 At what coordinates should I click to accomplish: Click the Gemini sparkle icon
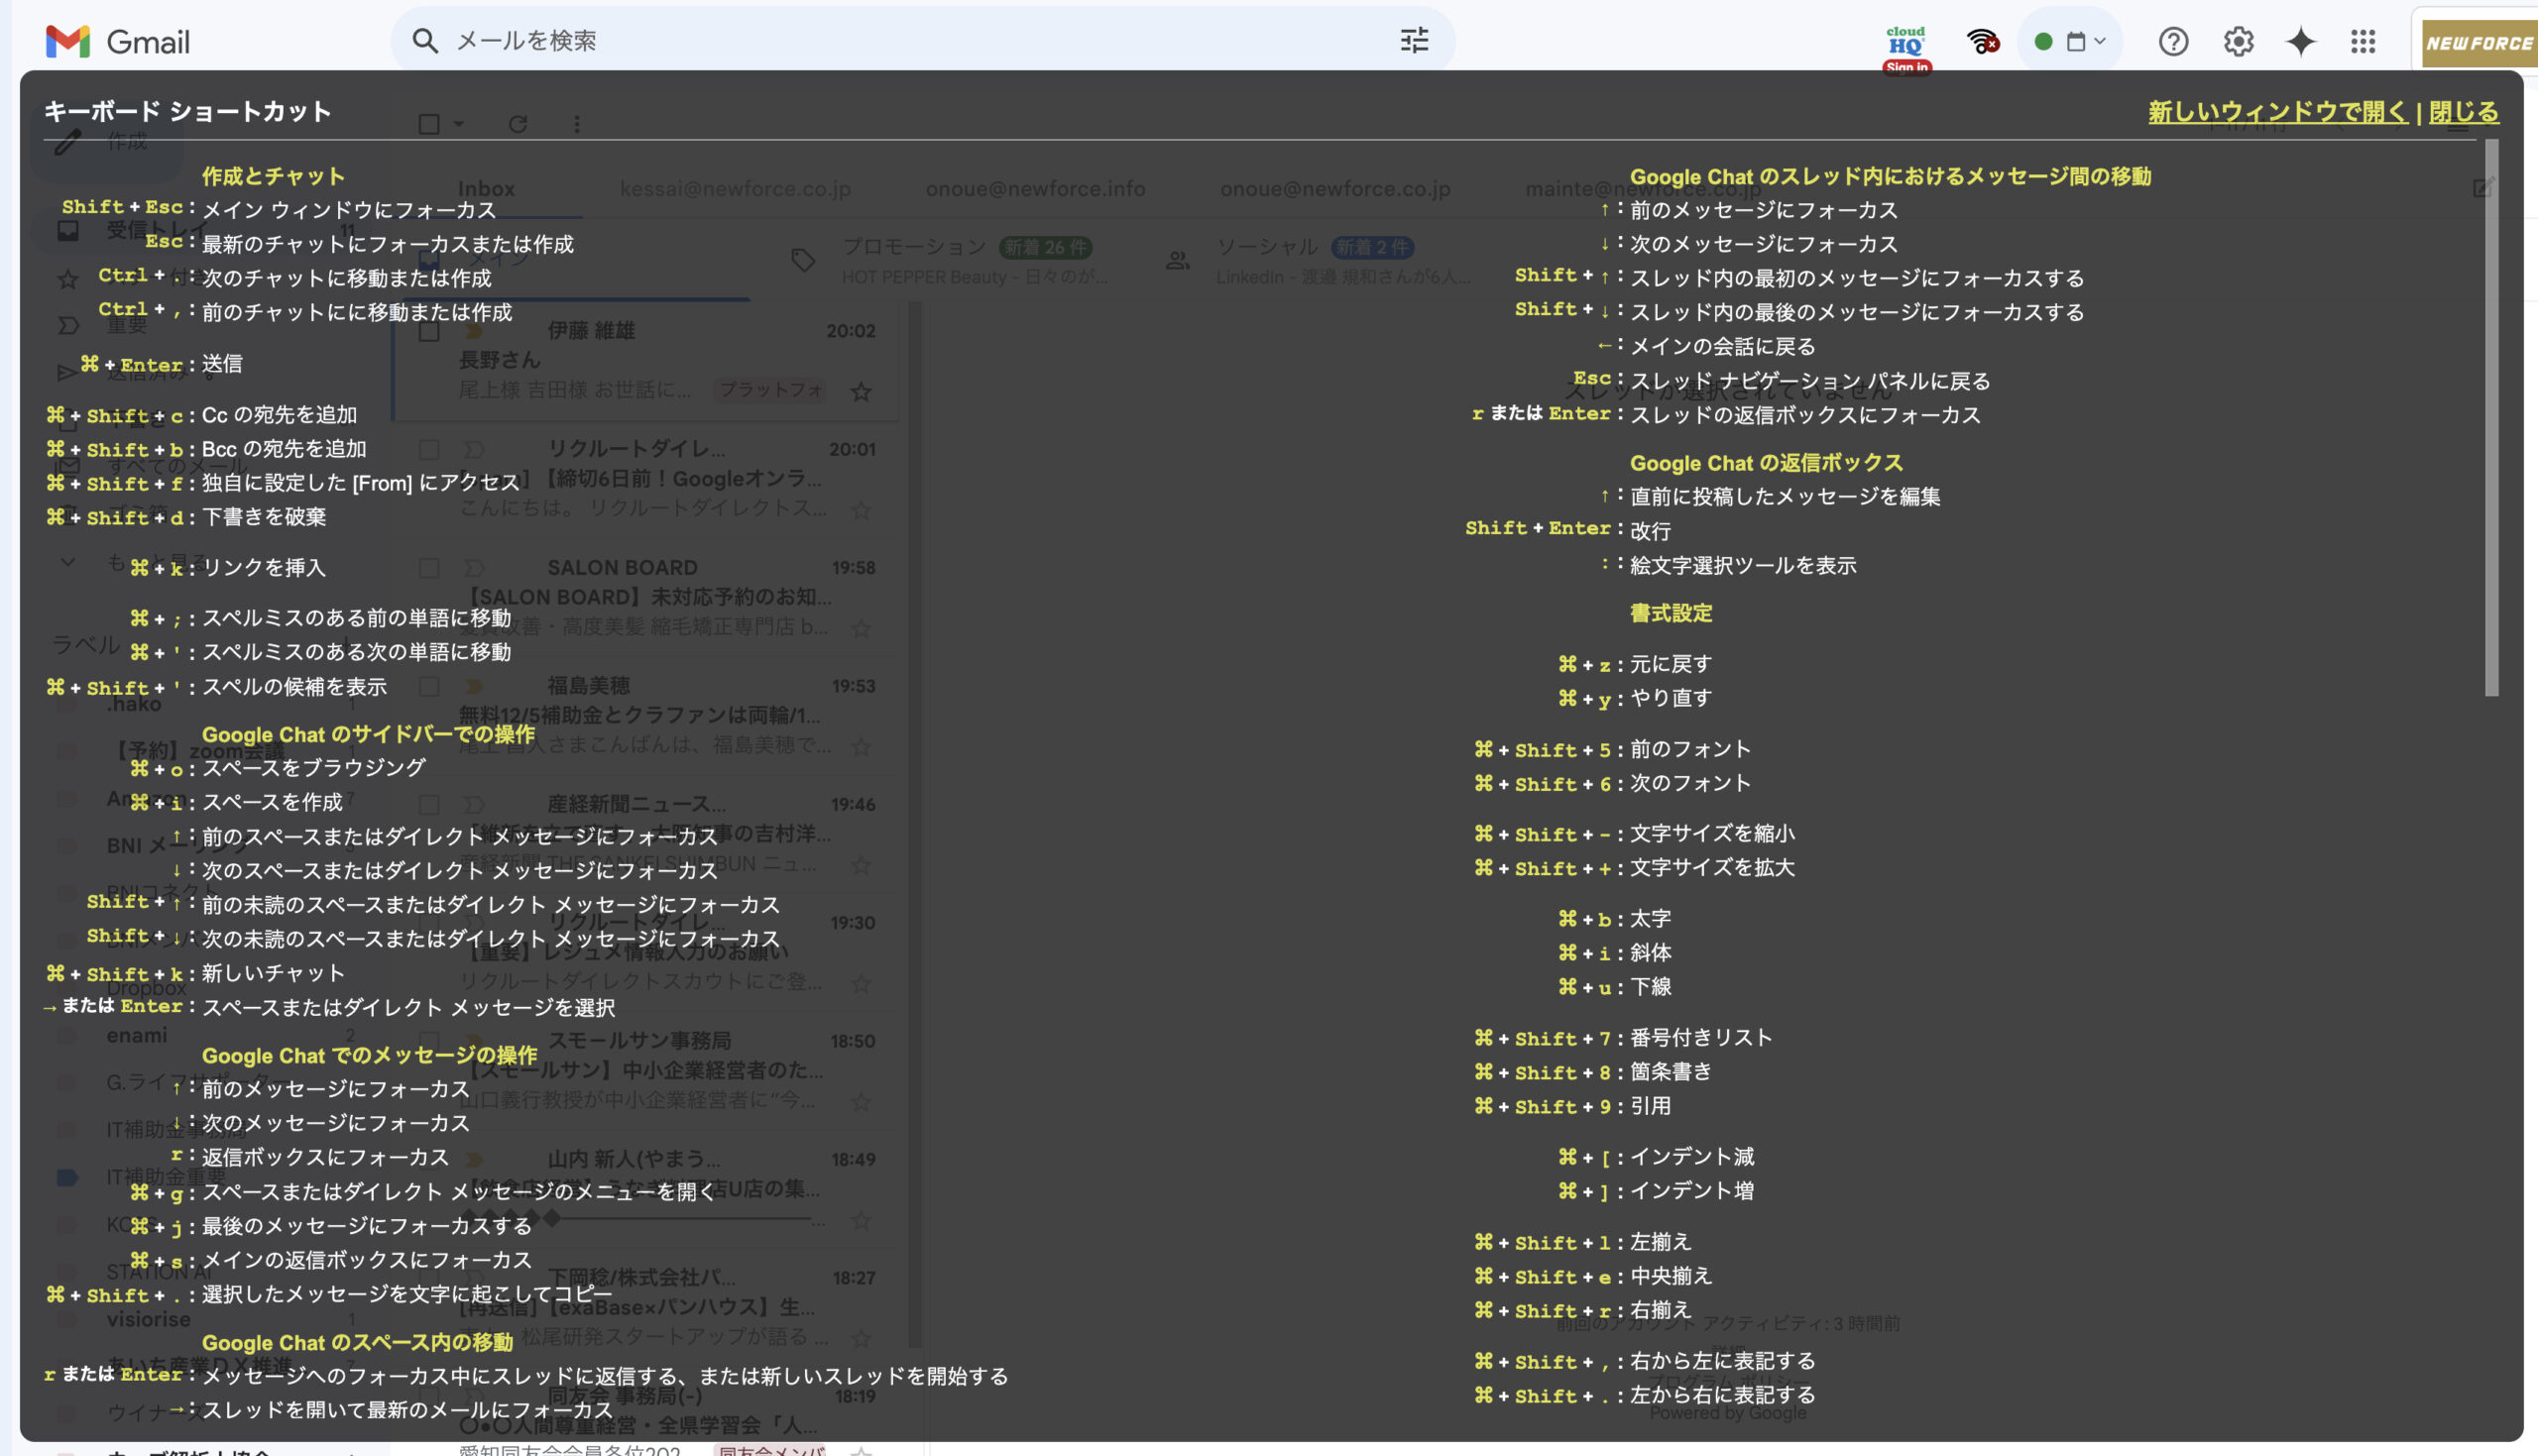[x=2301, y=42]
